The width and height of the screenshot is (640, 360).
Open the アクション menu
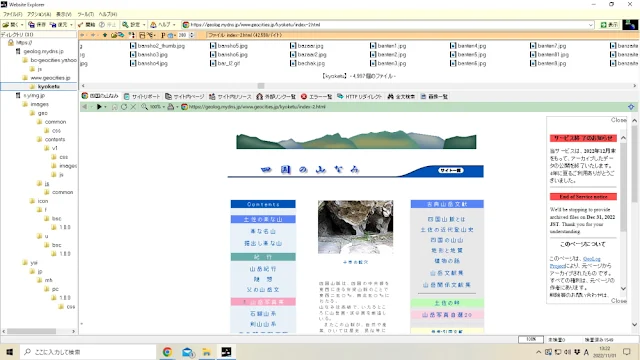39,14
